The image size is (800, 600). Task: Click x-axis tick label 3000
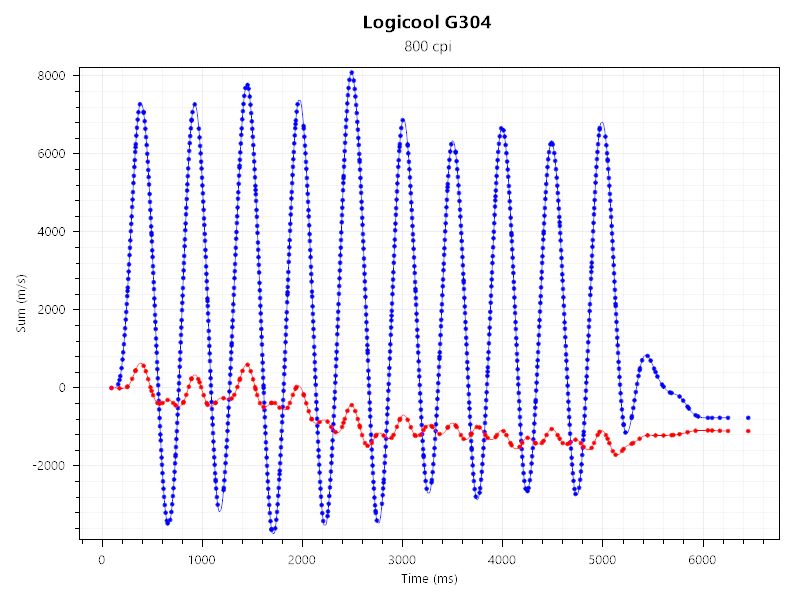(402, 560)
